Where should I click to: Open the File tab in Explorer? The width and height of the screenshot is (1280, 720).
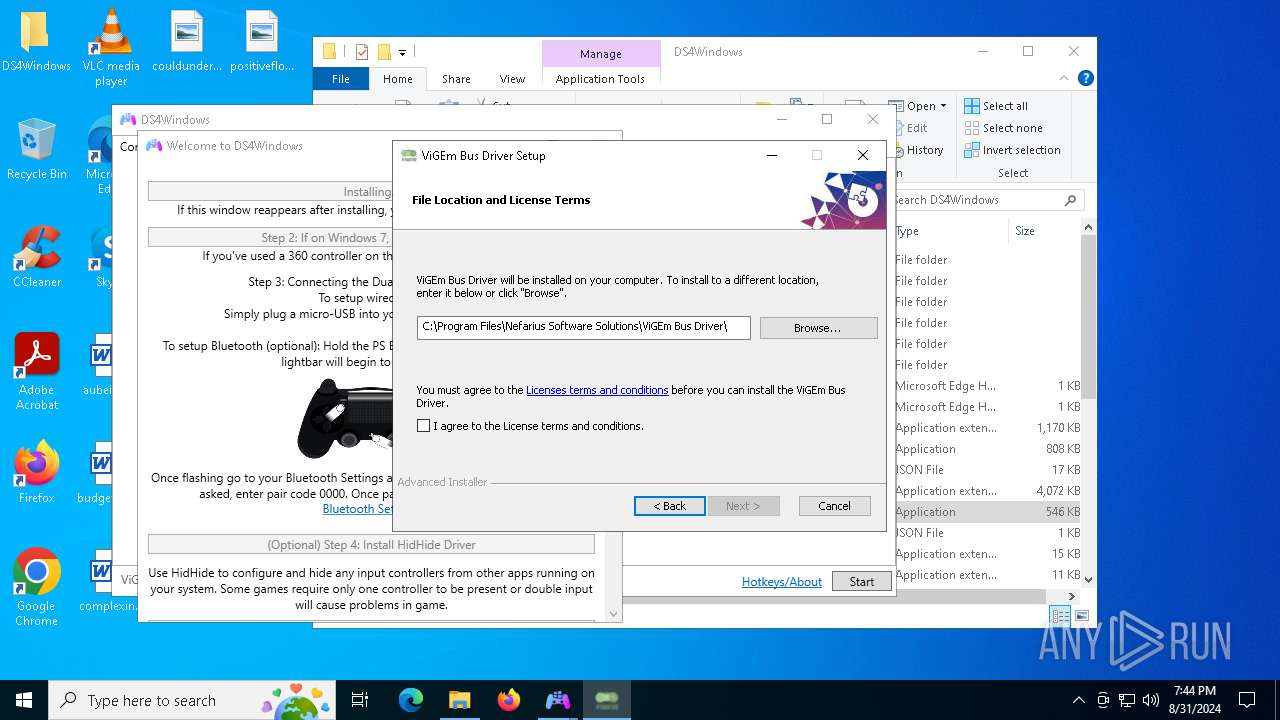pyautogui.click(x=341, y=79)
